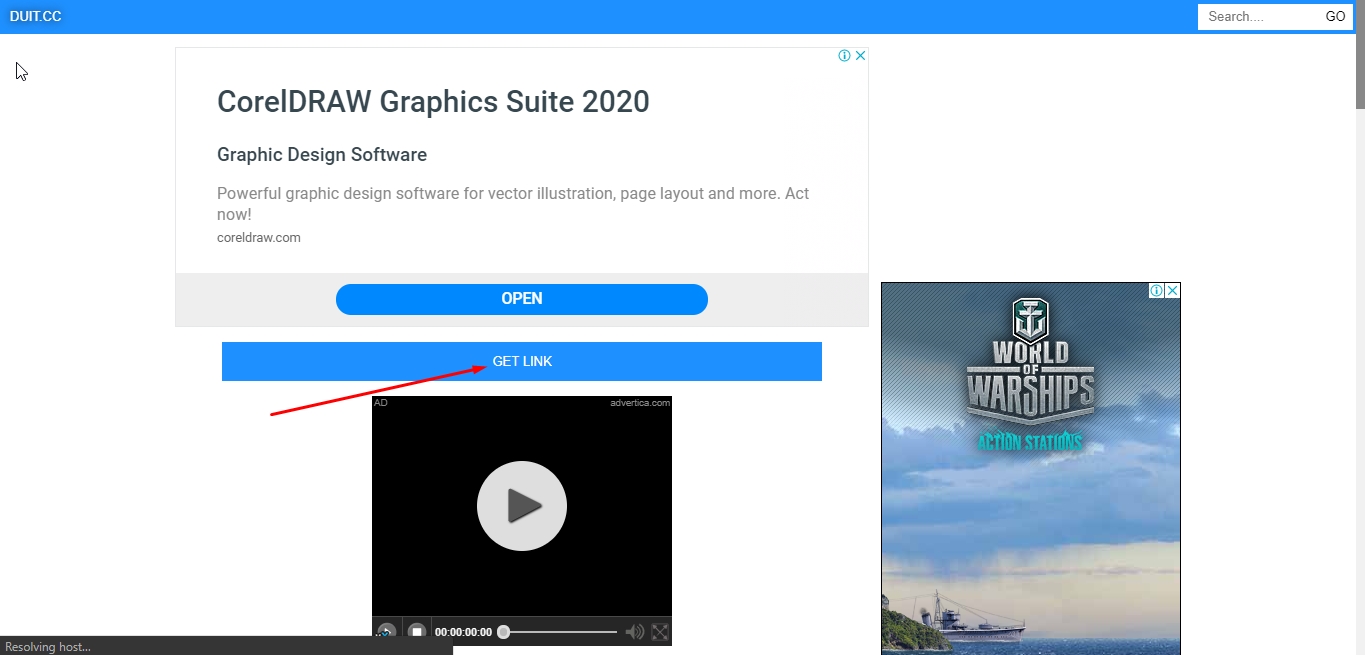Image resolution: width=1365 pixels, height=655 pixels.
Task: Open the CorelDRAW Graphics Suite 2020 headline
Action: tap(433, 101)
